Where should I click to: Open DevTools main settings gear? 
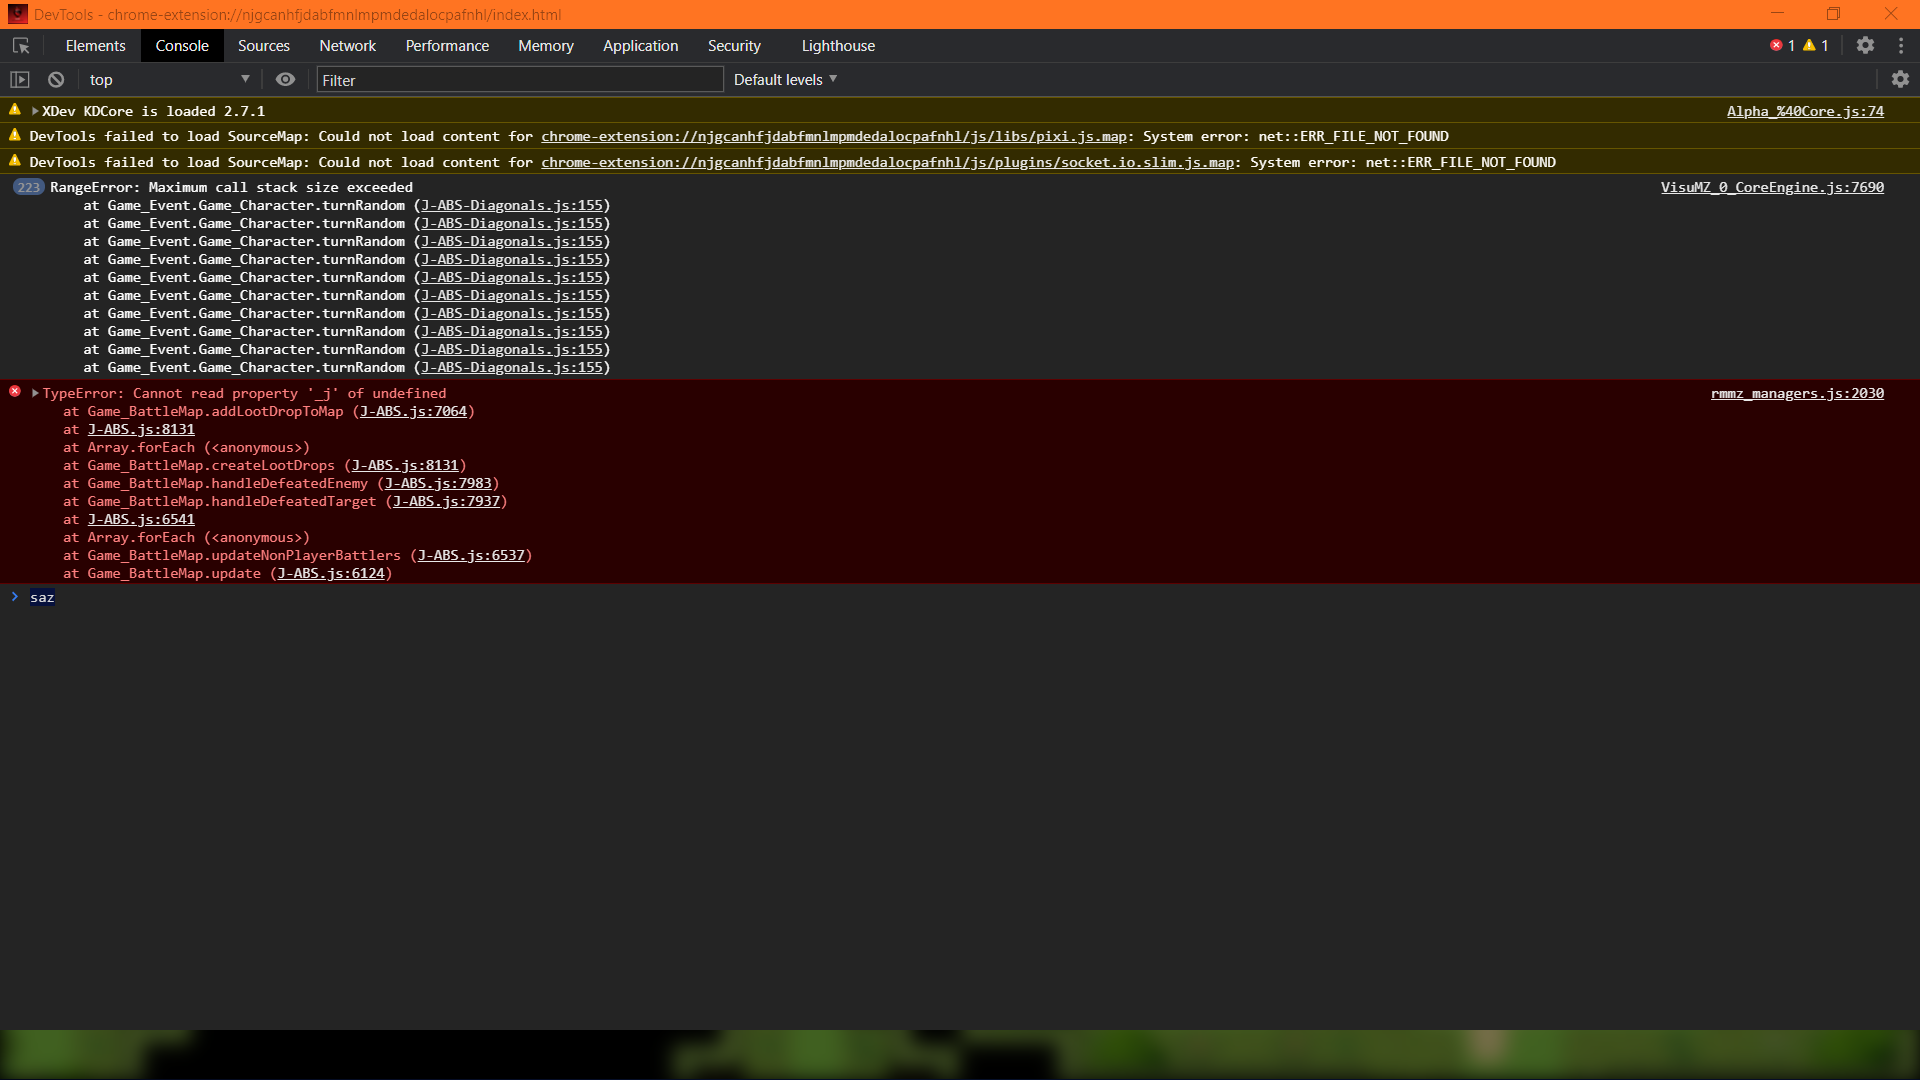(x=1865, y=46)
